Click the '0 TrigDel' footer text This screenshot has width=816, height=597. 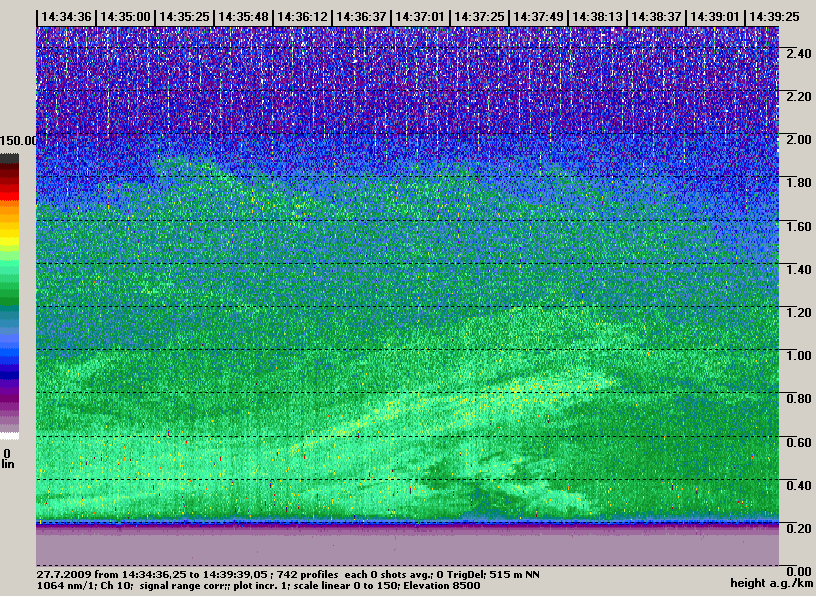click(460, 575)
